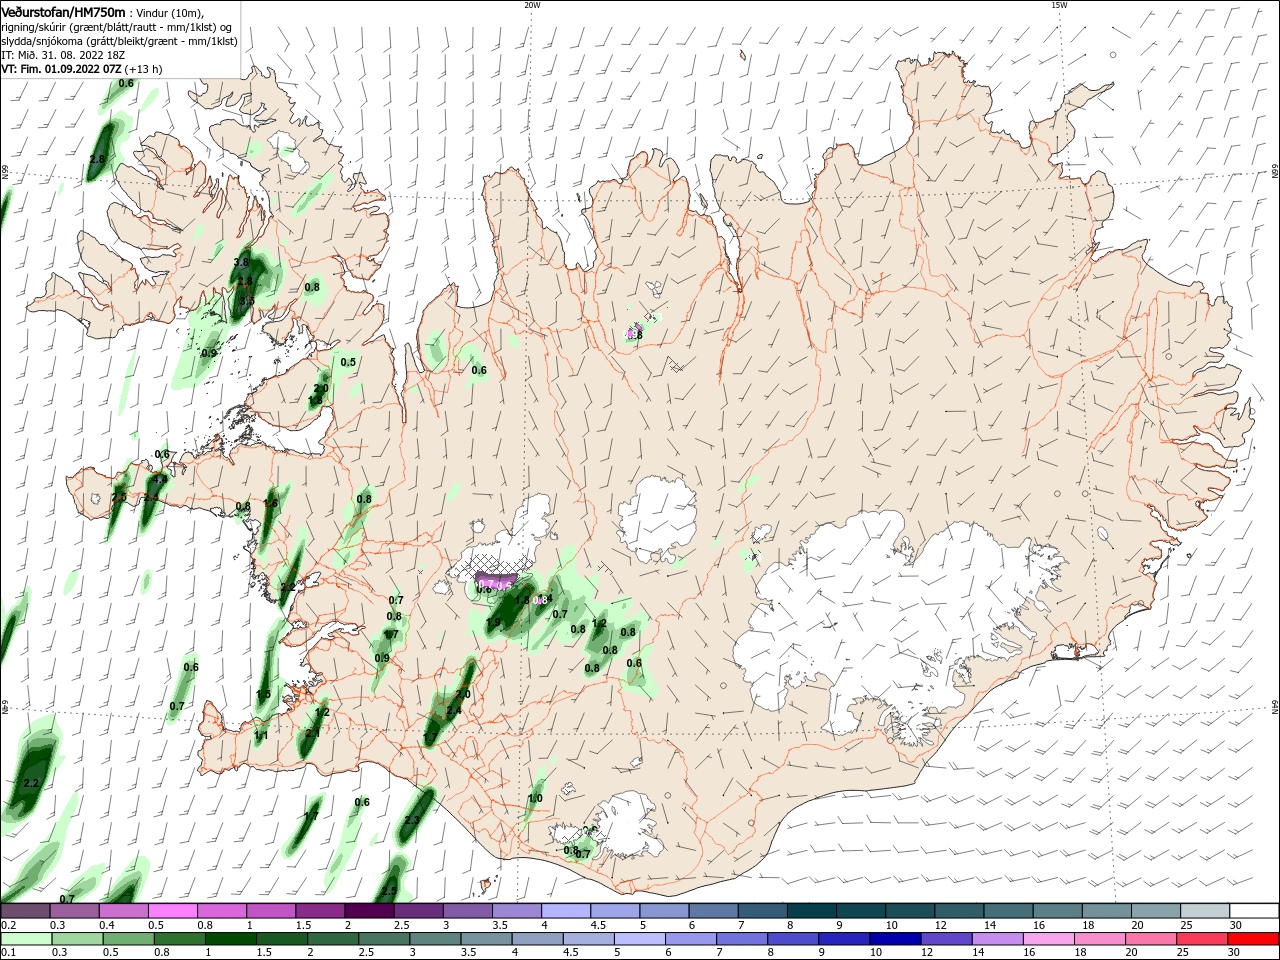
Task: Pick the darkest green swatch labeled 1 on the rain scale
Action: point(231,940)
